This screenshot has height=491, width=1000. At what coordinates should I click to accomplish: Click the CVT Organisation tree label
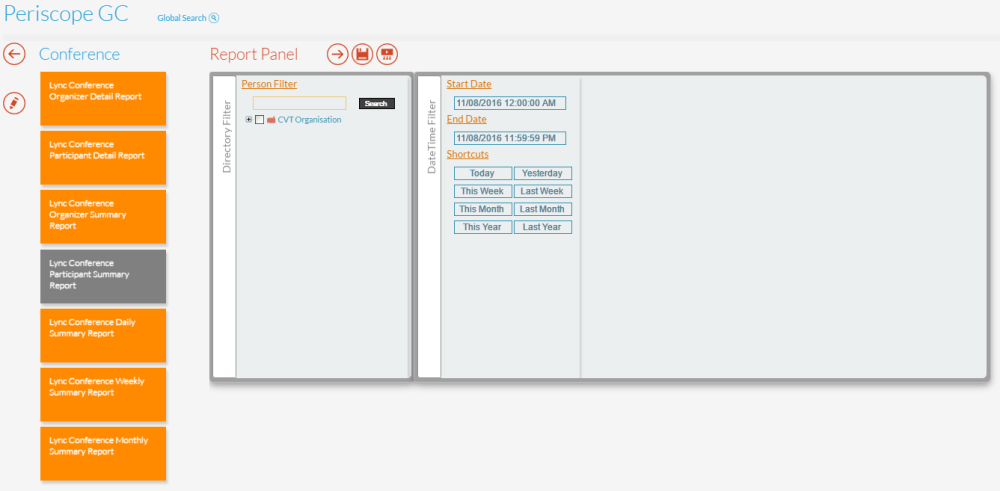coord(309,120)
